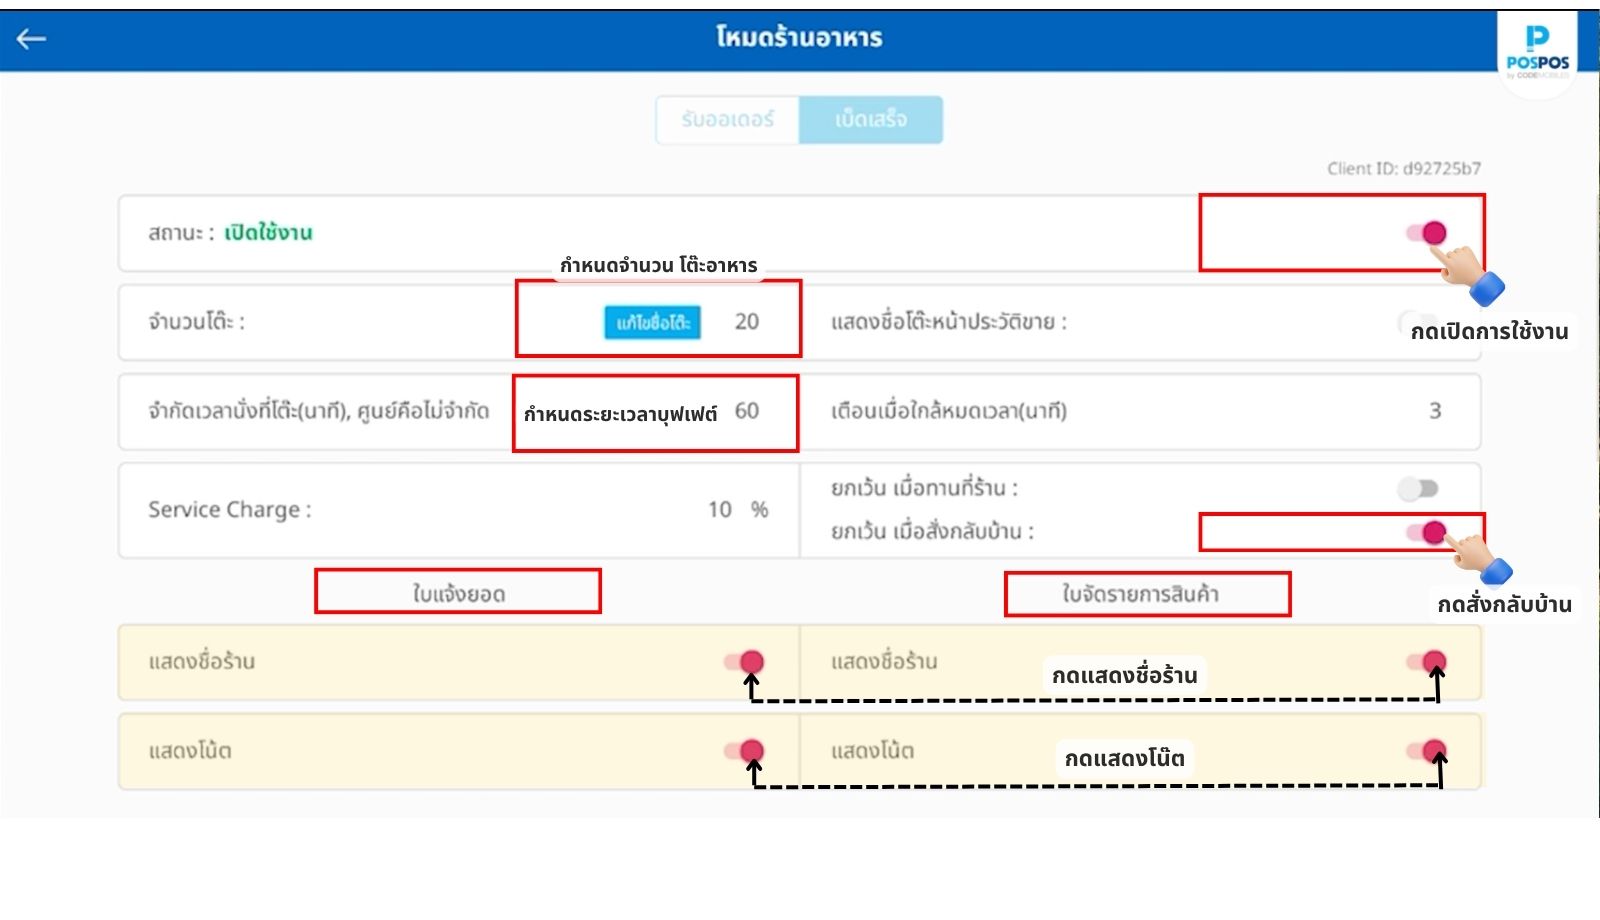The width and height of the screenshot is (1600, 920).
Task: Toggle แสดงโน้ต in ใบจัดรายการสินค้า section
Action: tap(1425, 751)
